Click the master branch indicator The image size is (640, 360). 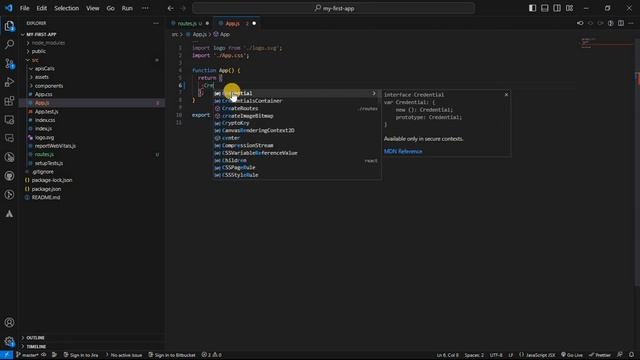tap(27, 355)
